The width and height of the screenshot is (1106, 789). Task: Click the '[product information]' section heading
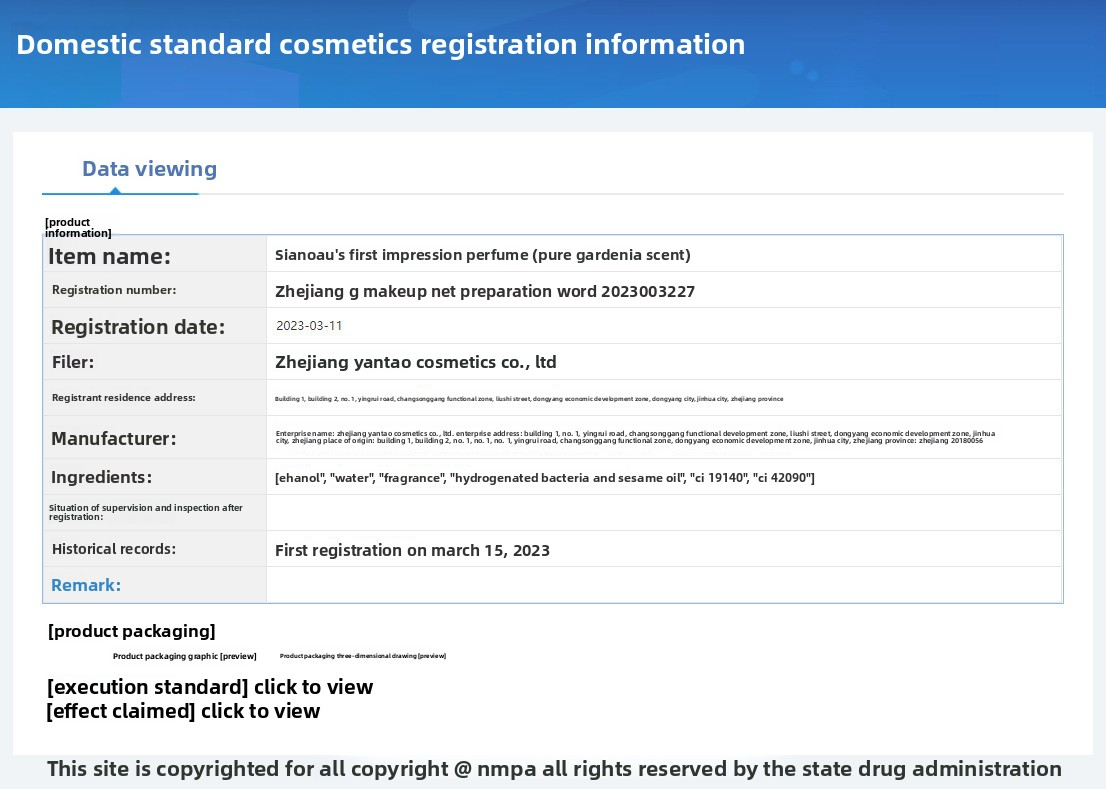click(x=78, y=227)
